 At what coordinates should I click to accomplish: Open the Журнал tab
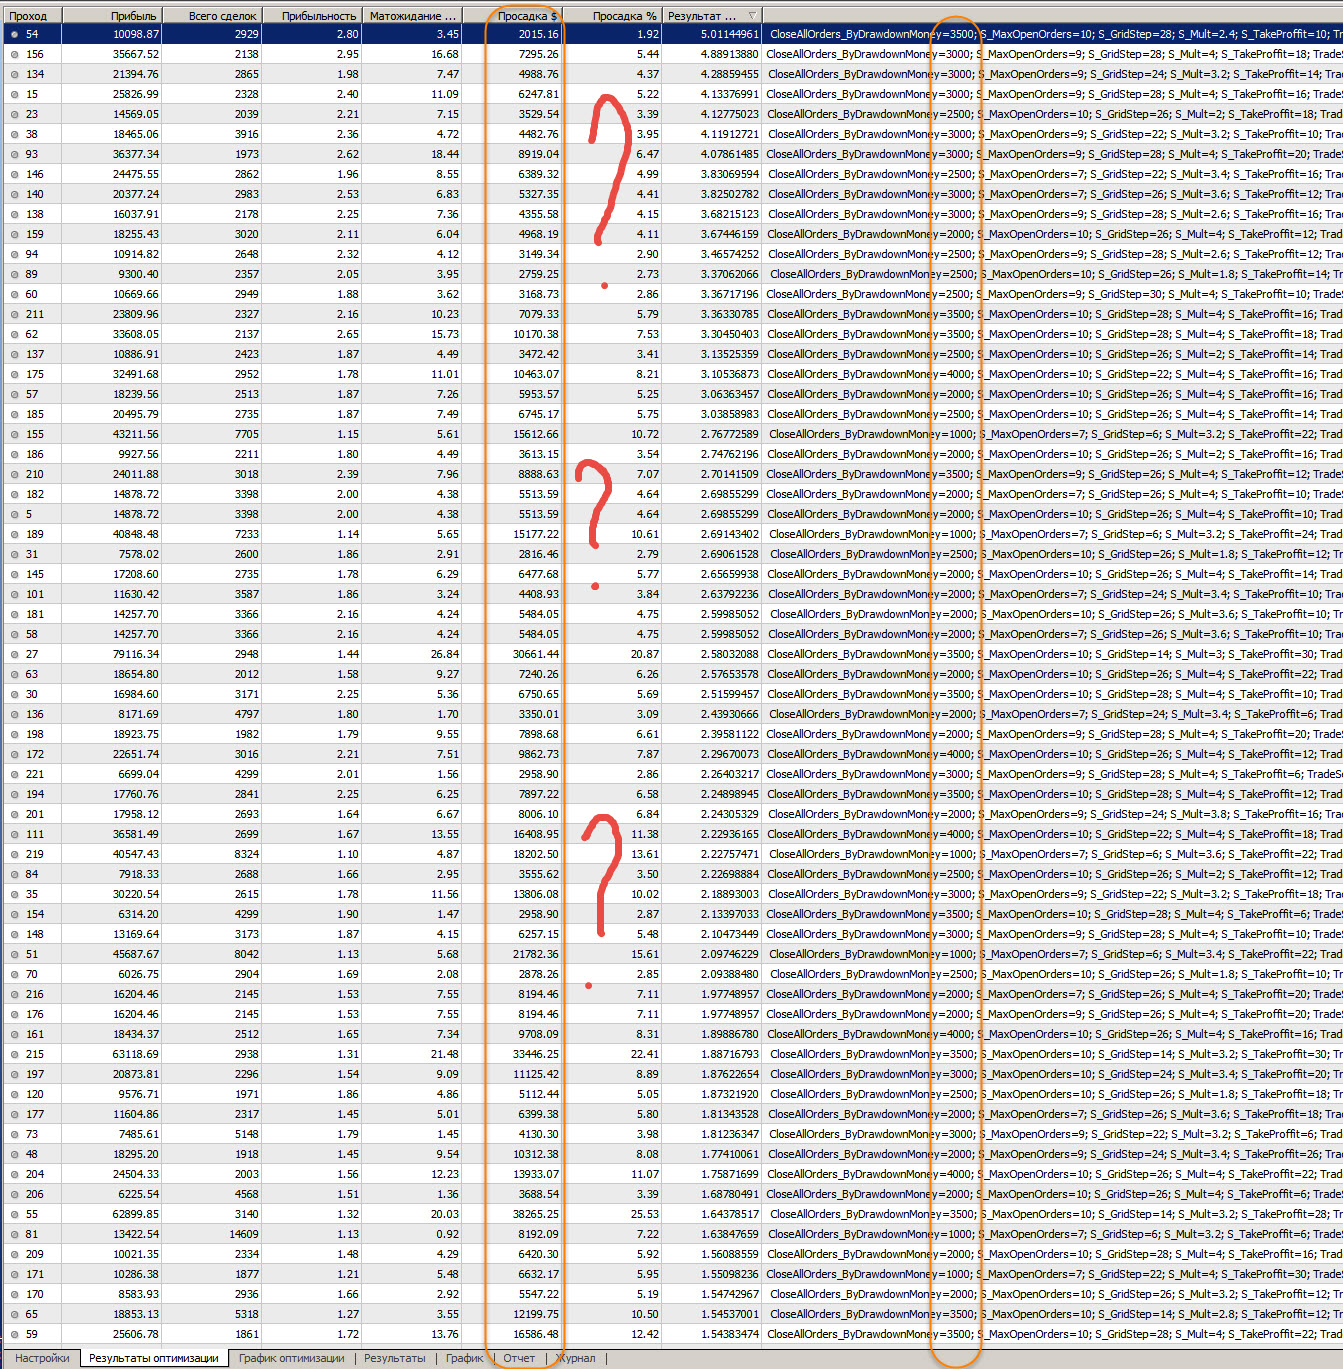tap(577, 1358)
